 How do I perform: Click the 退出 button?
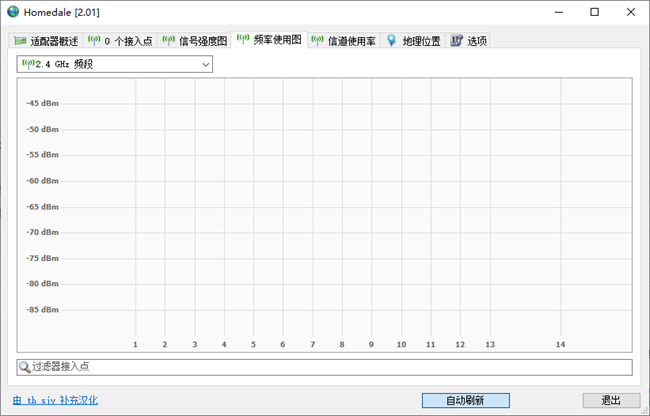pos(611,400)
